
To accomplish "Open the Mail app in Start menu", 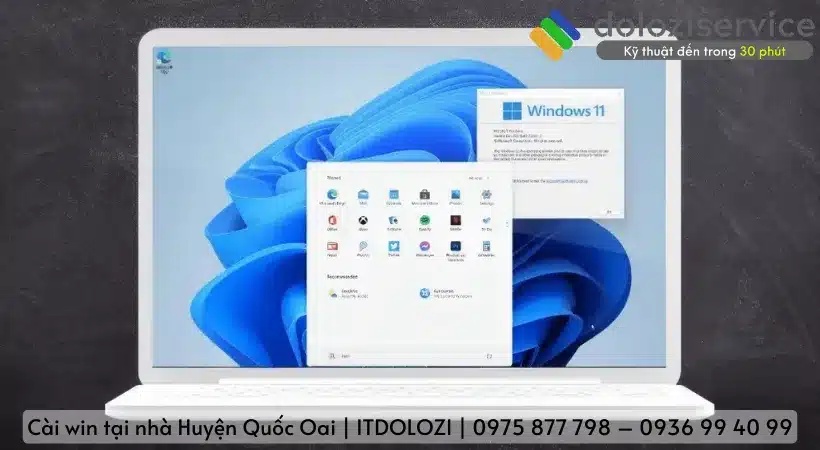I will tap(363, 197).
